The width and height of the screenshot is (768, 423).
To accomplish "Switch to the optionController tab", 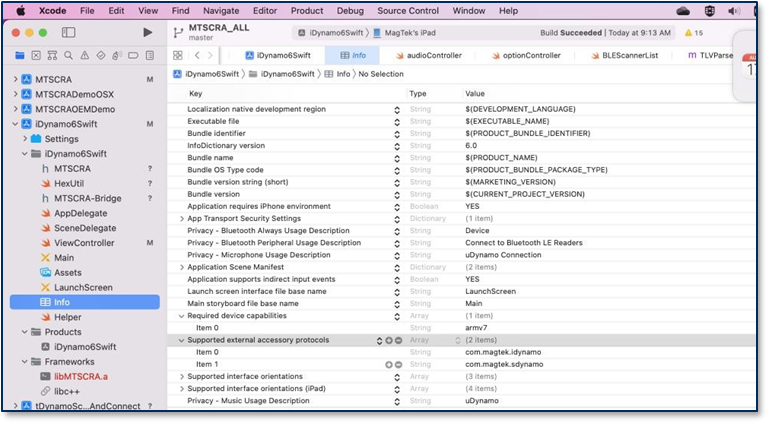I will click(527, 55).
